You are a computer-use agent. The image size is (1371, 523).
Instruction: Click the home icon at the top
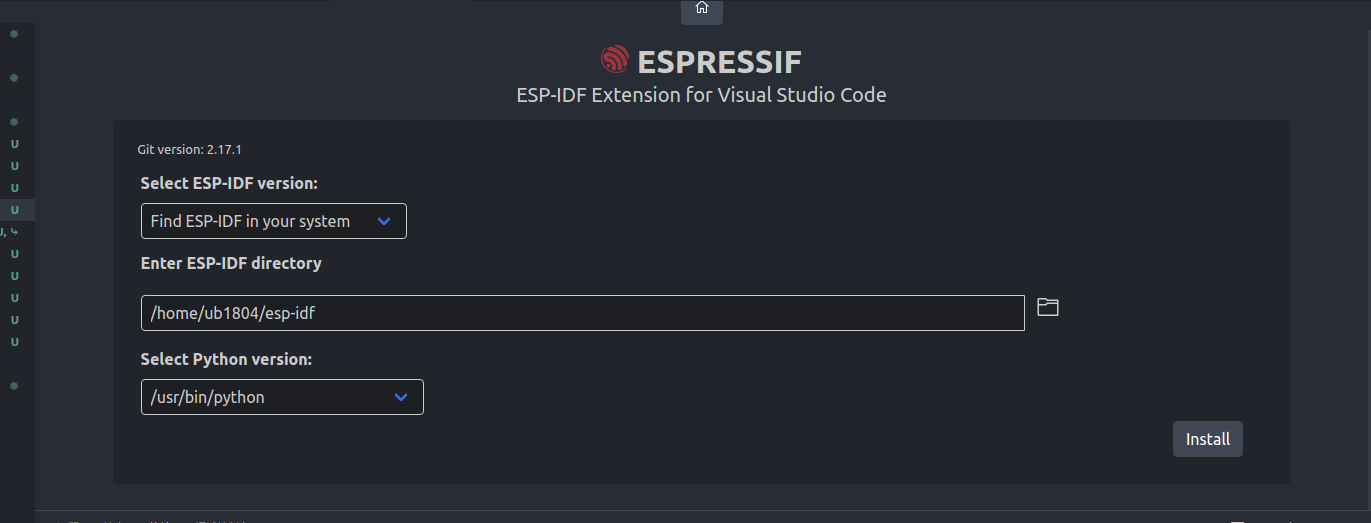pyautogui.click(x=702, y=8)
